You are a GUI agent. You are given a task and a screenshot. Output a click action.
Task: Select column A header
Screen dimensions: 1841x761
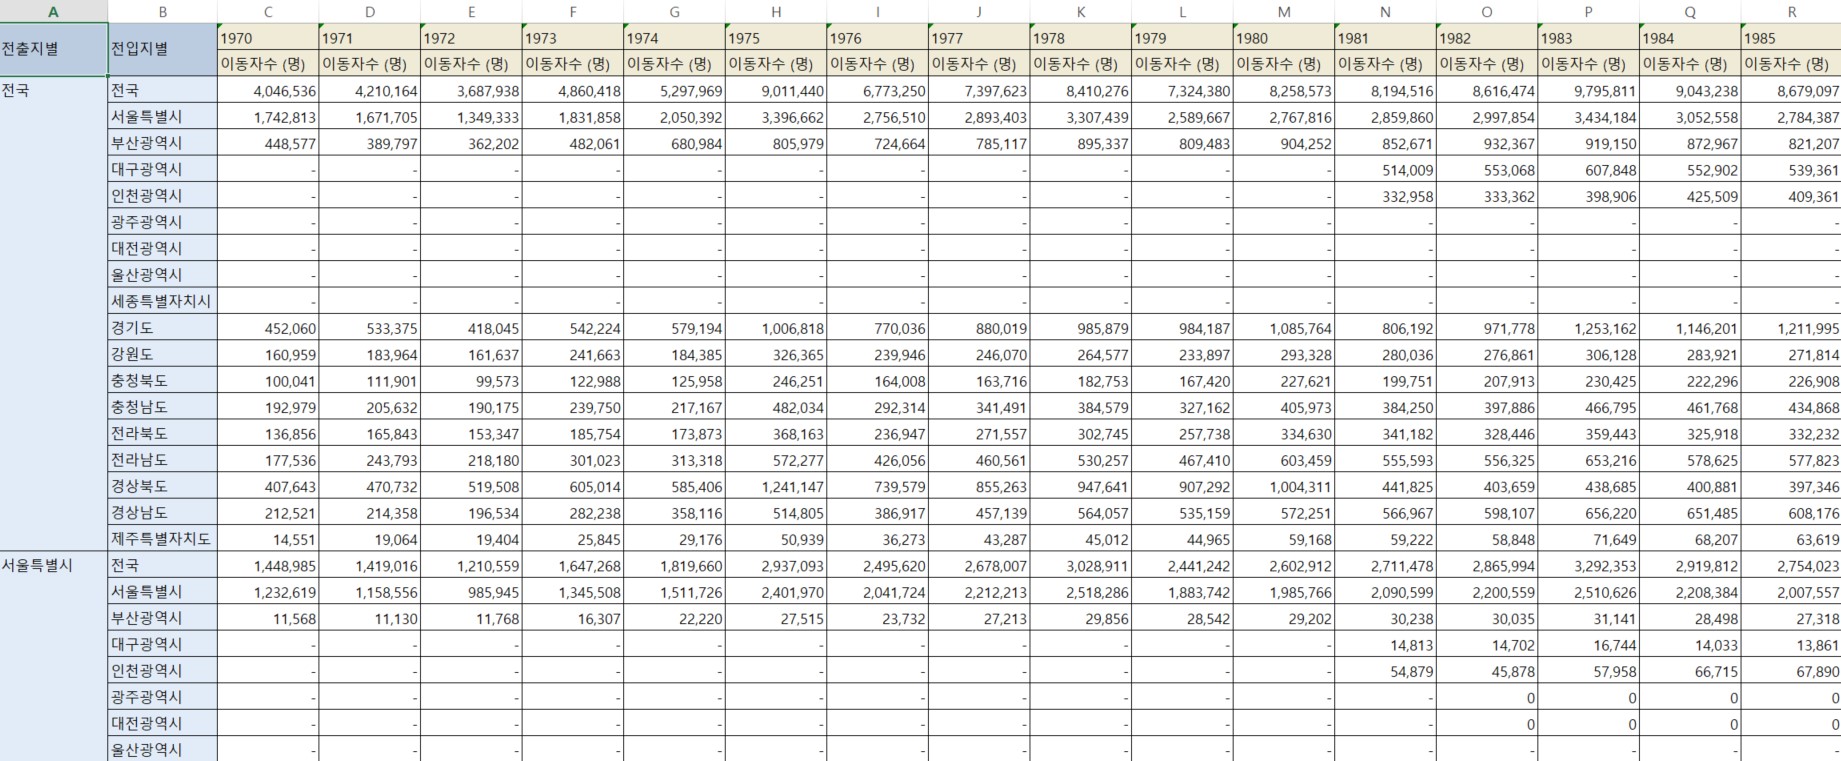[54, 12]
